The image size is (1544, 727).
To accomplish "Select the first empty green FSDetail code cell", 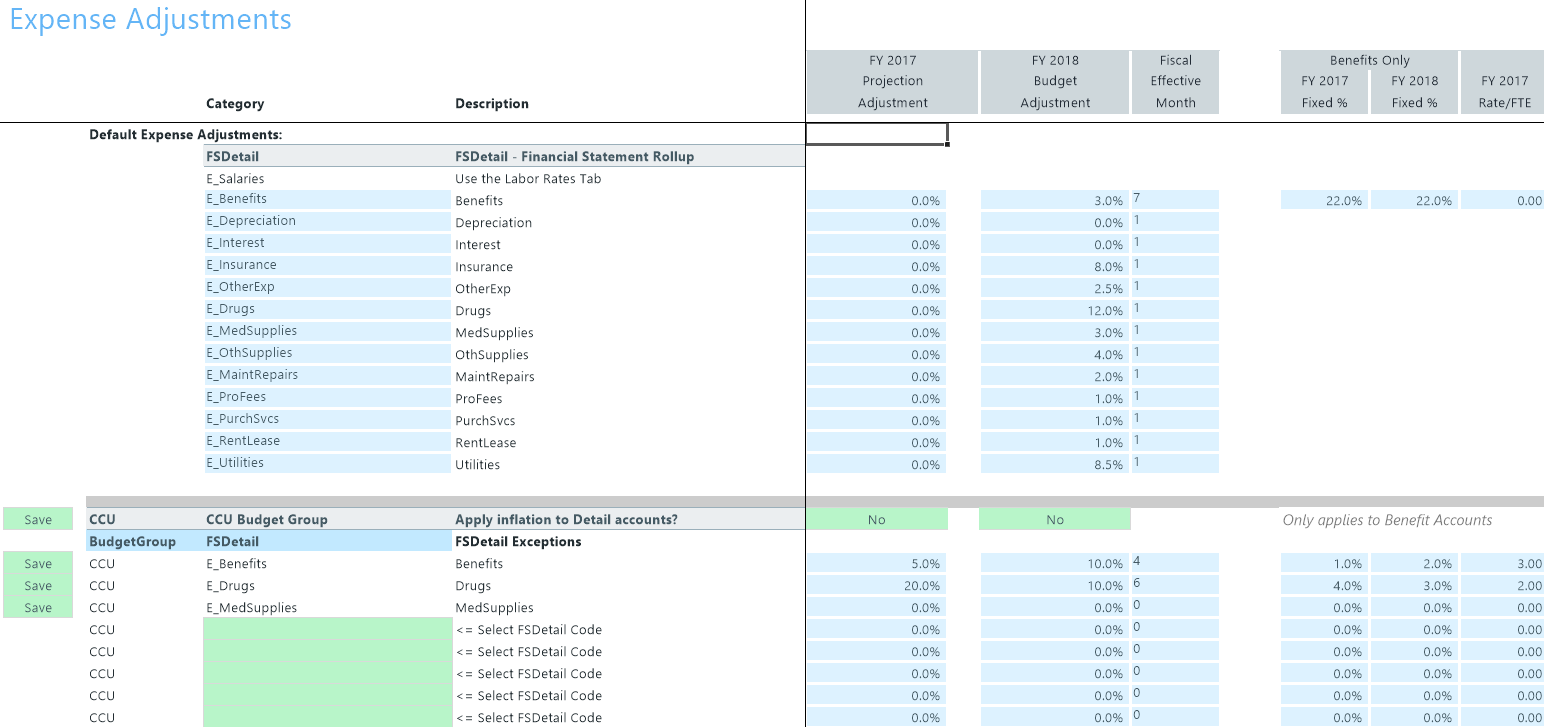I will [328, 629].
